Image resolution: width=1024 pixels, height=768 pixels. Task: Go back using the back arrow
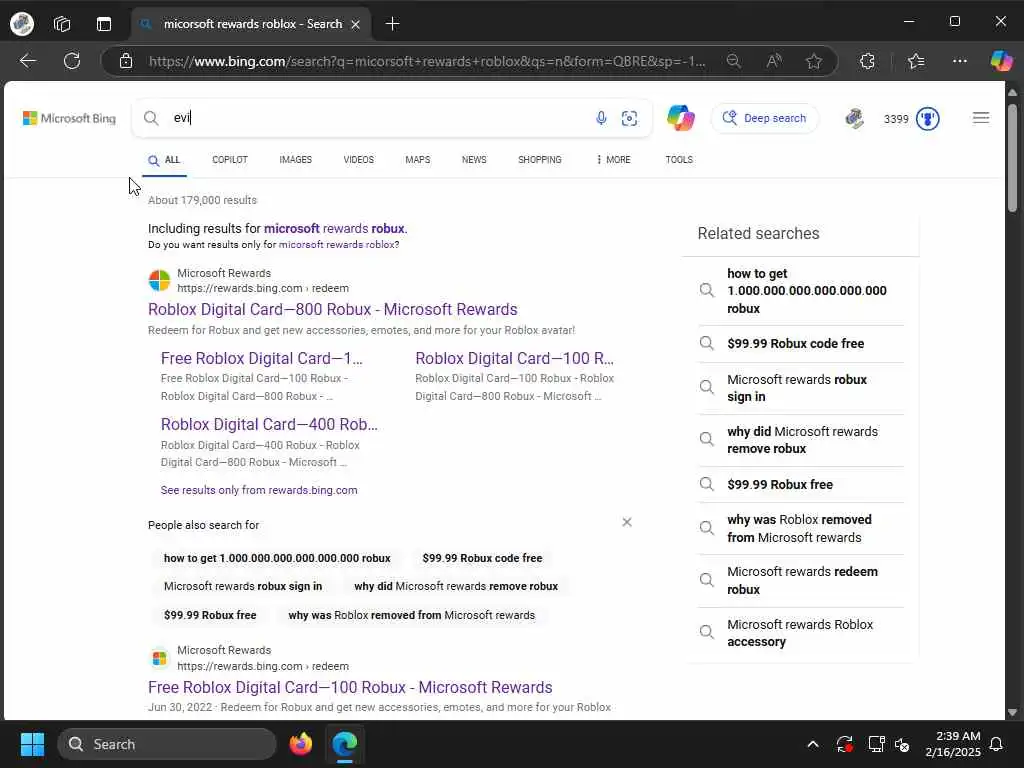[x=27, y=61]
